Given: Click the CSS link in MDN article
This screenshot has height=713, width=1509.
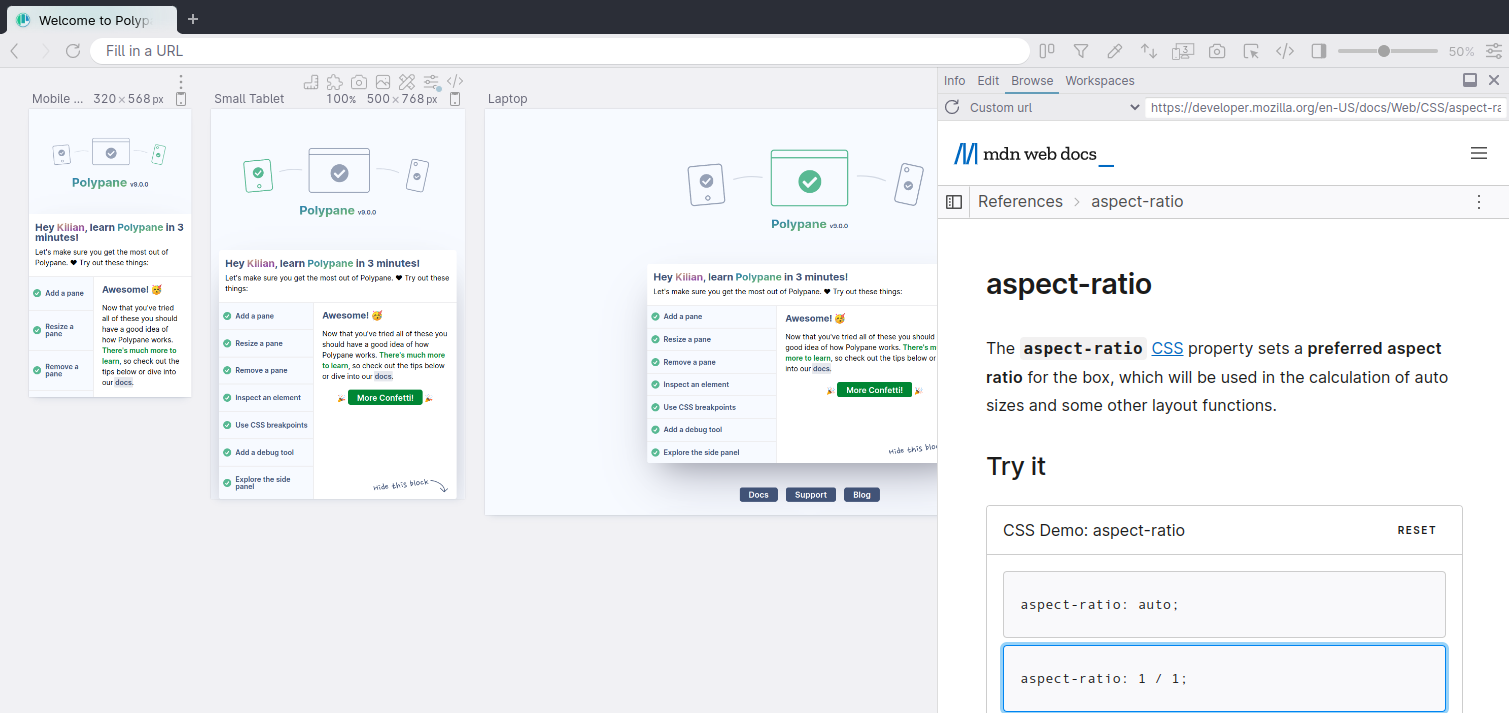Looking at the screenshot, I should tap(1167, 349).
